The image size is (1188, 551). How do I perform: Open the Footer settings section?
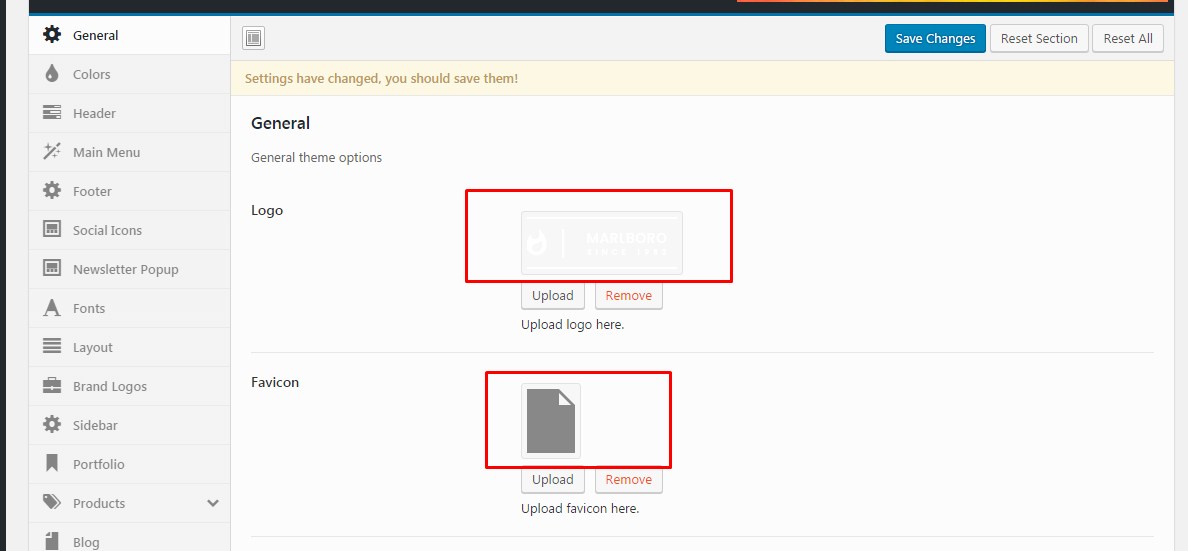(x=92, y=191)
